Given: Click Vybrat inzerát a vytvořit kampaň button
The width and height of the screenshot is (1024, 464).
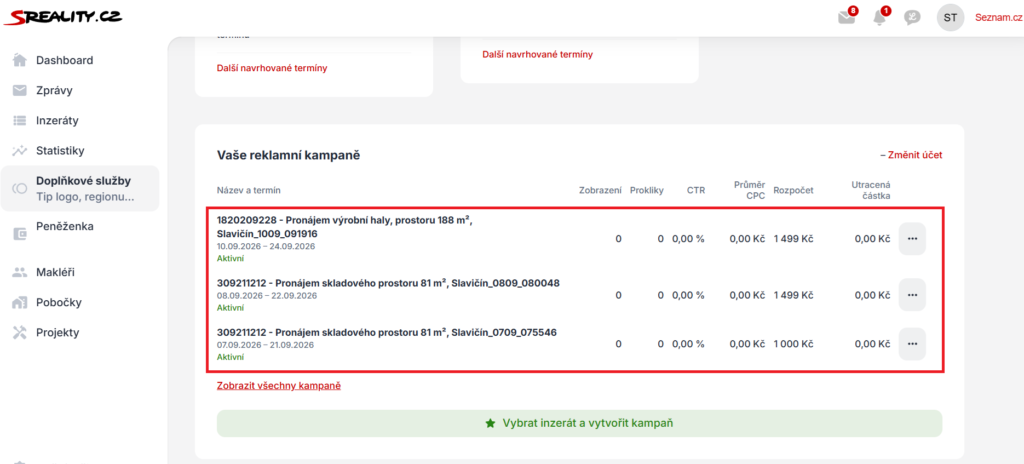Looking at the screenshot, I should tap(579, 423).
